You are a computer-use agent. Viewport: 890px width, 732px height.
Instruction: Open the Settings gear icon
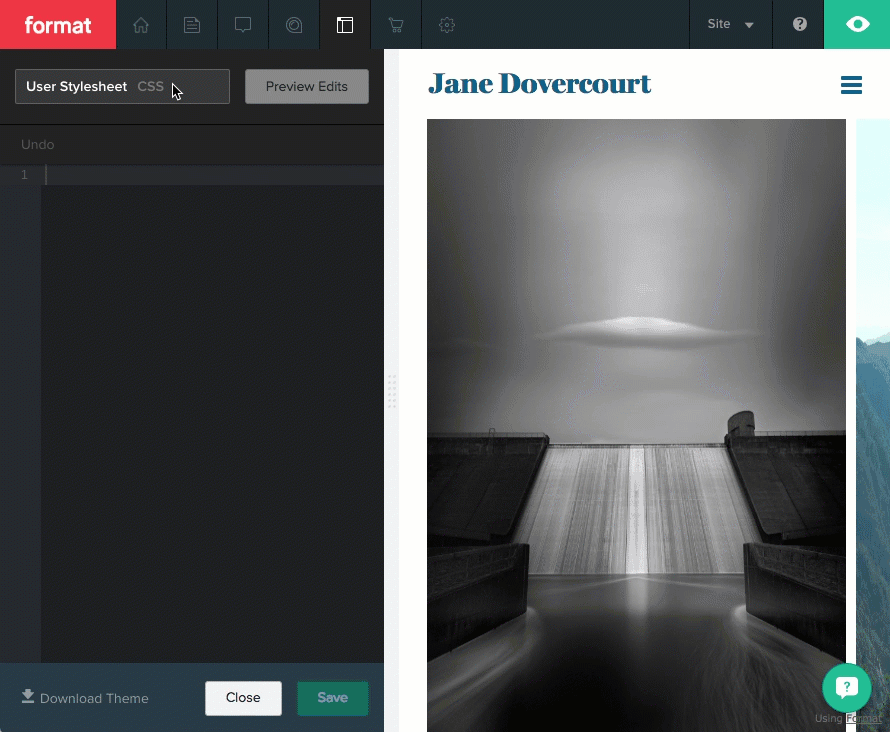(447, 25)
